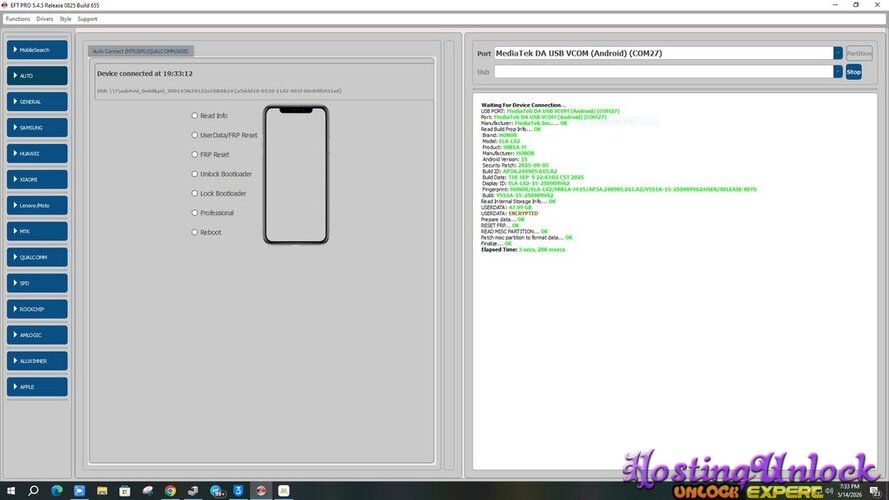Click the 'Fingerprint' log line
This screenshot has height=500, width=889.
(619, 189)
